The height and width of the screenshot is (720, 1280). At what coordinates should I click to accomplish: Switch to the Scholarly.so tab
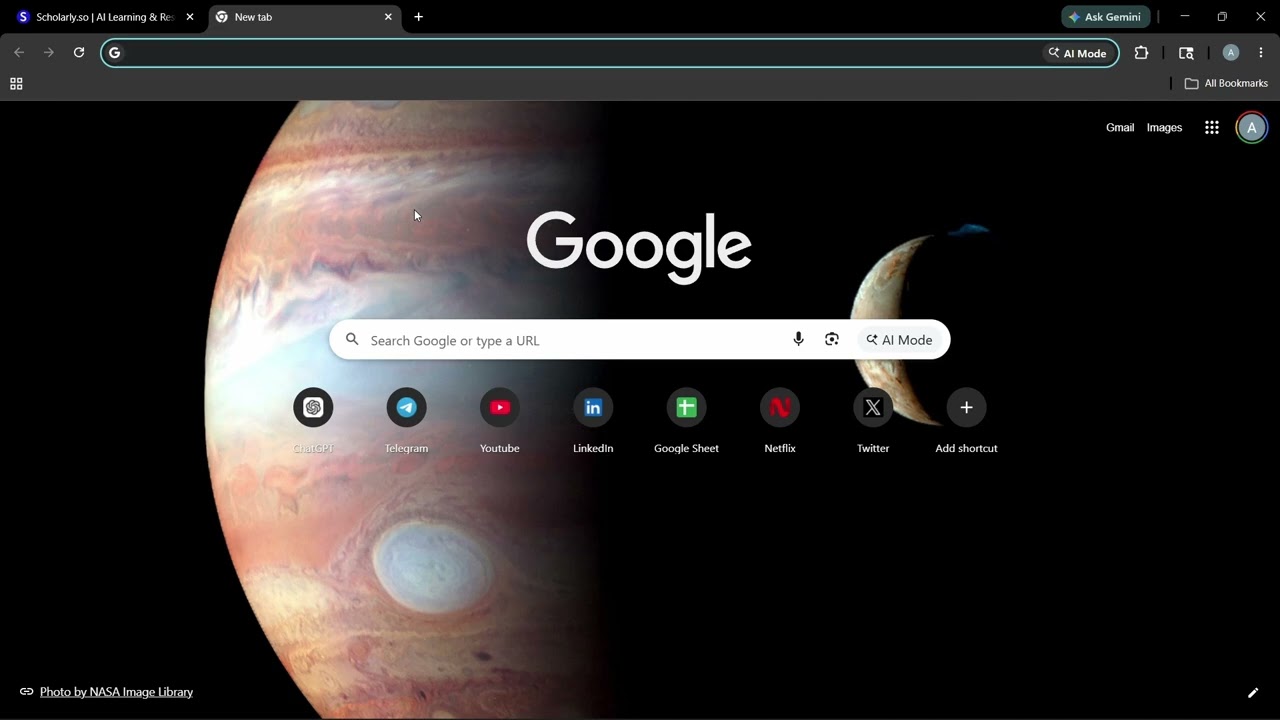(x=105, y=17)
